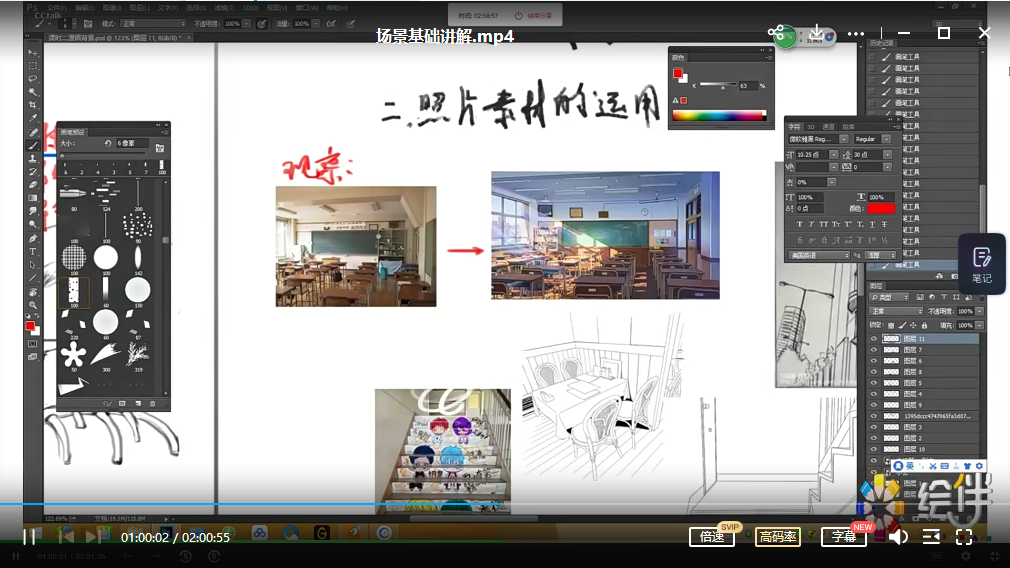Click the share icon in player header
Screen dimensions: 1010x568
[x=776, y=32]
